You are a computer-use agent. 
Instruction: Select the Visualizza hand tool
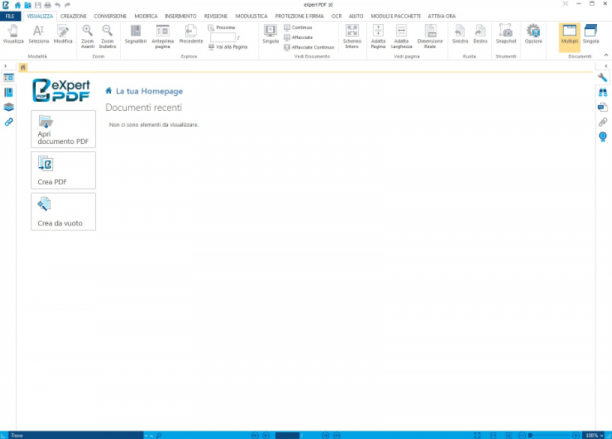[x=13, y=34]
